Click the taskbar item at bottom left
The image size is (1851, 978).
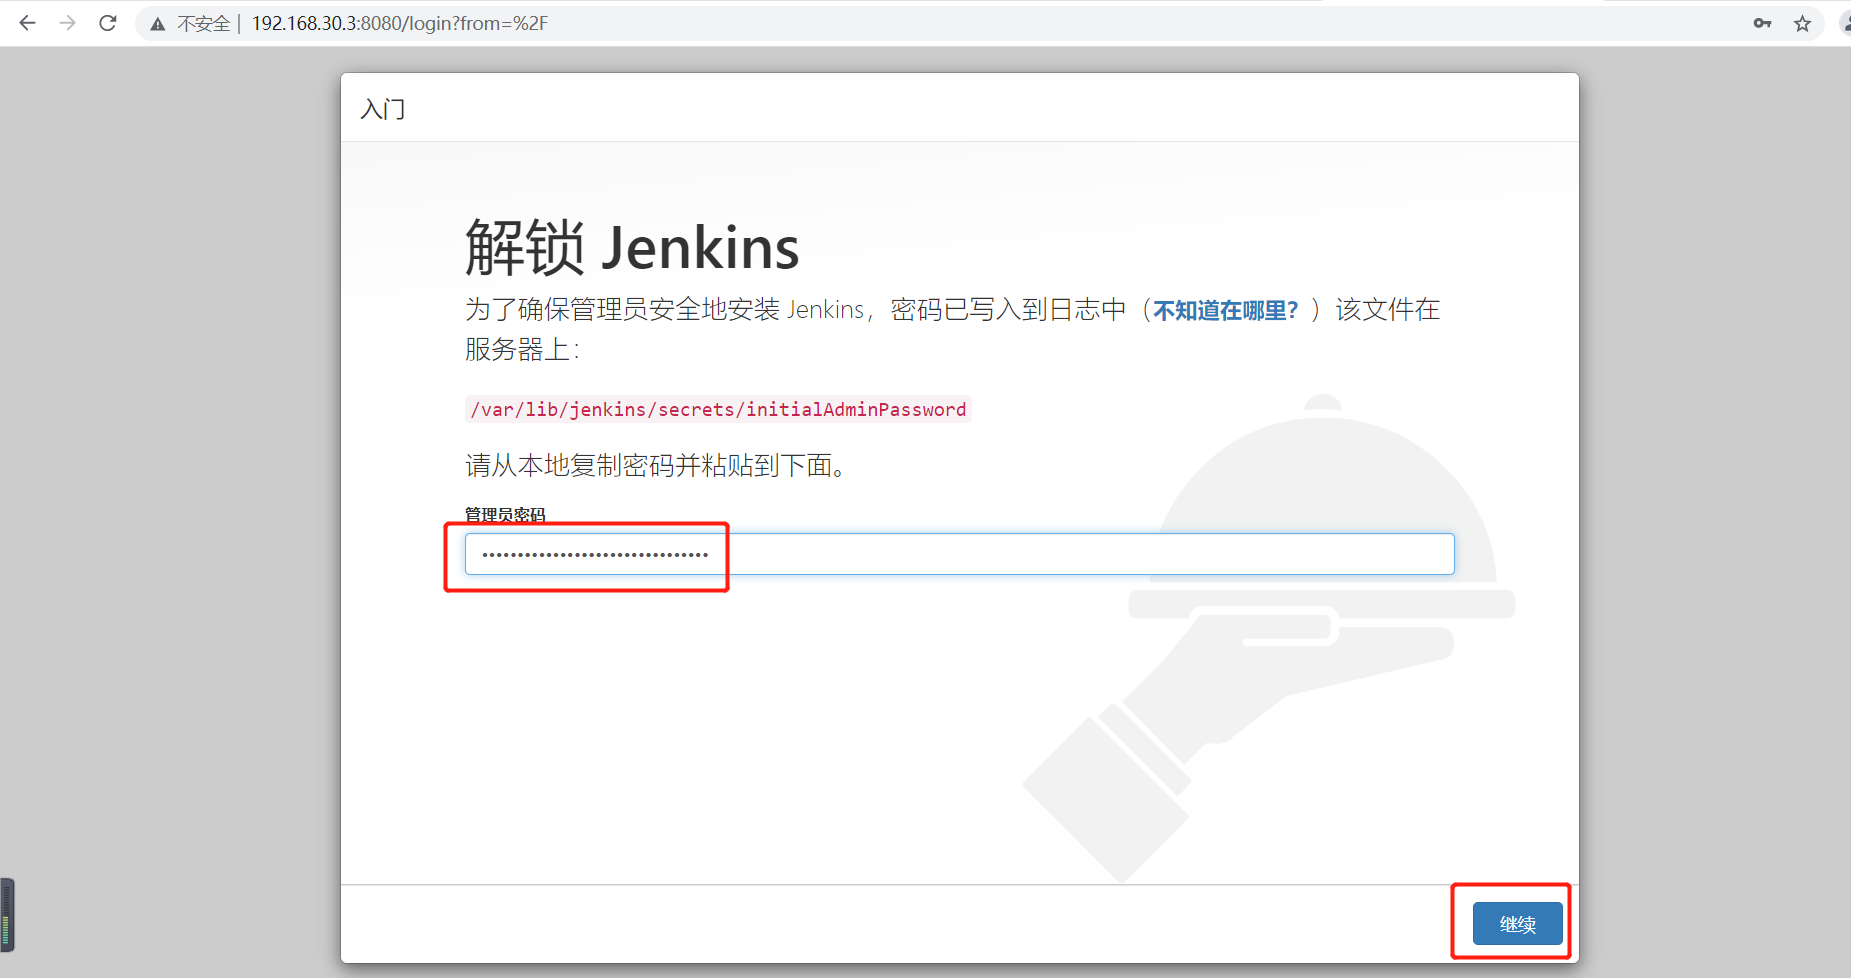click(x=8, y=914)
